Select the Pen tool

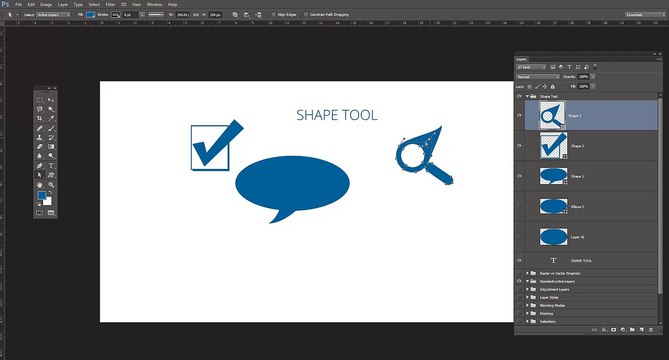40,166
